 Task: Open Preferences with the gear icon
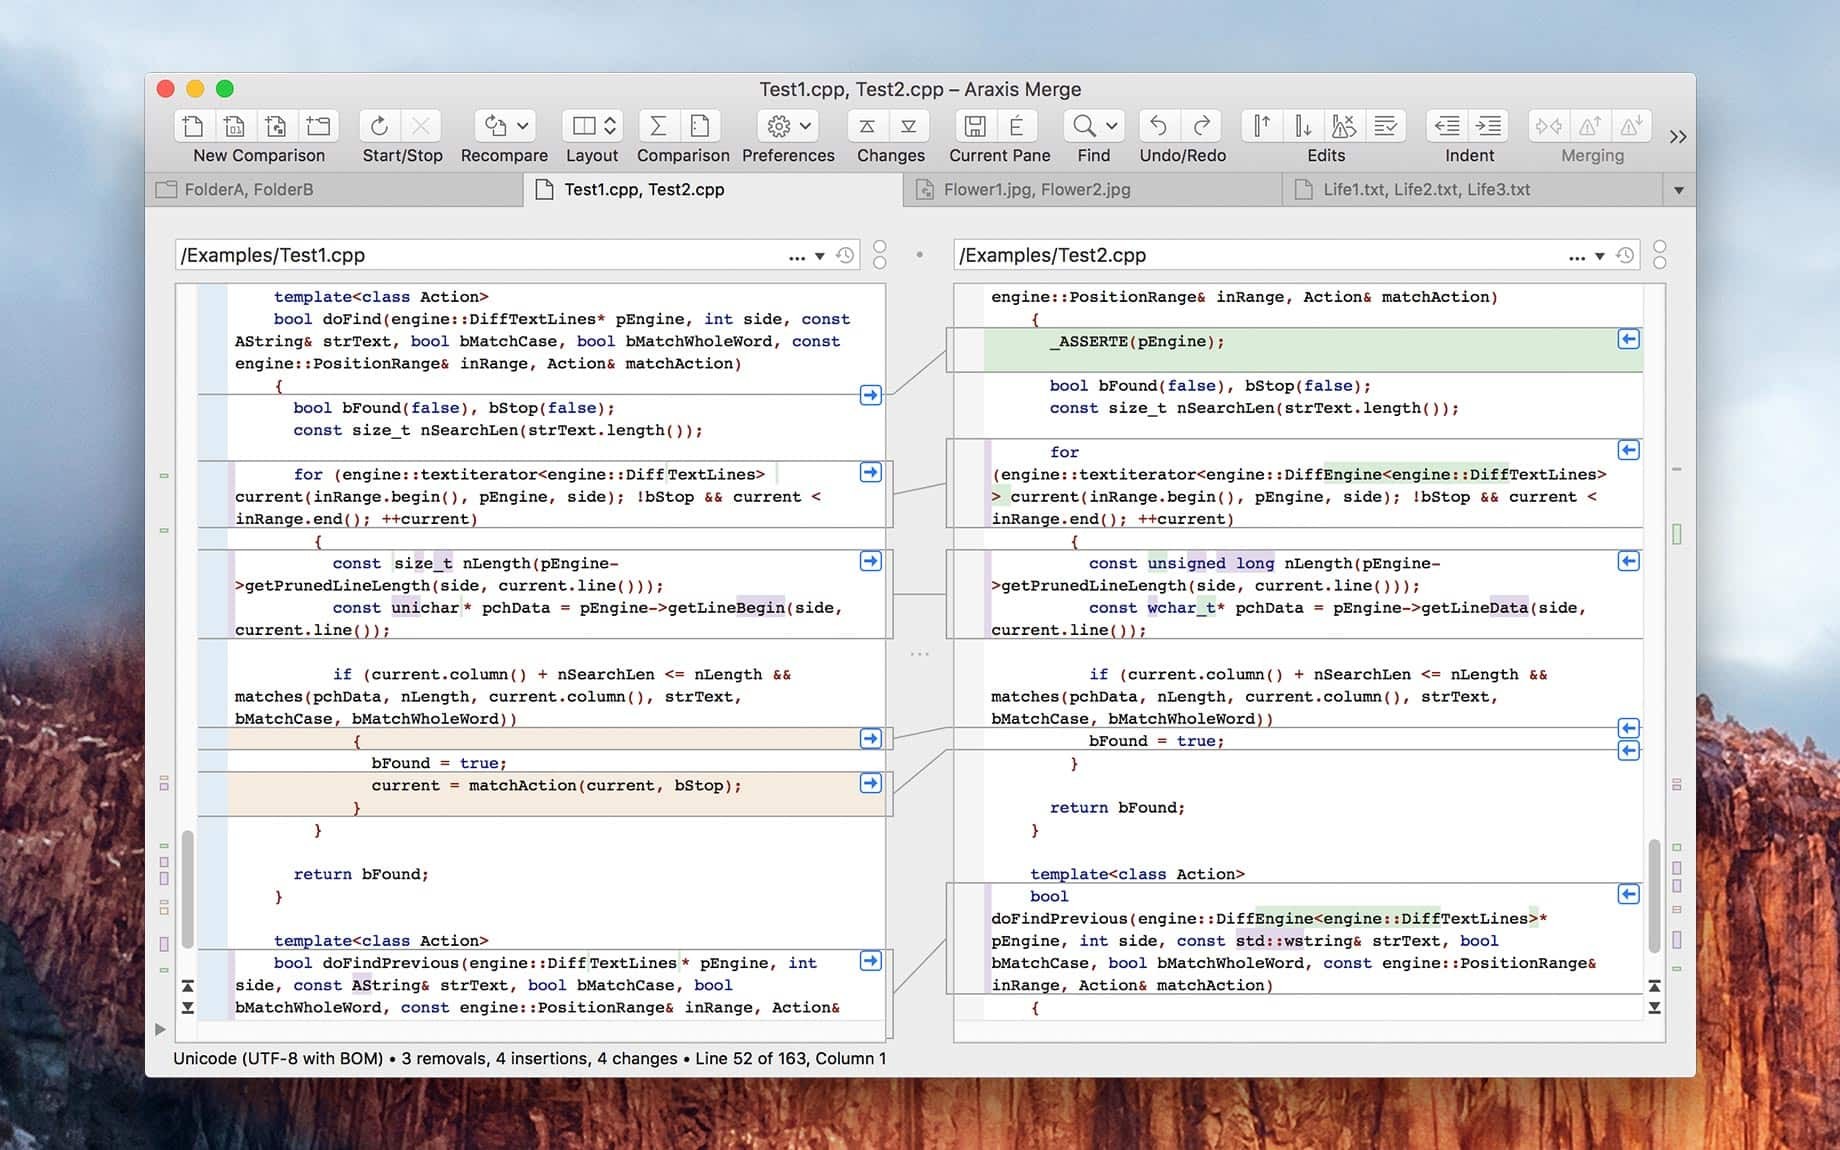[x=781, y=126]
